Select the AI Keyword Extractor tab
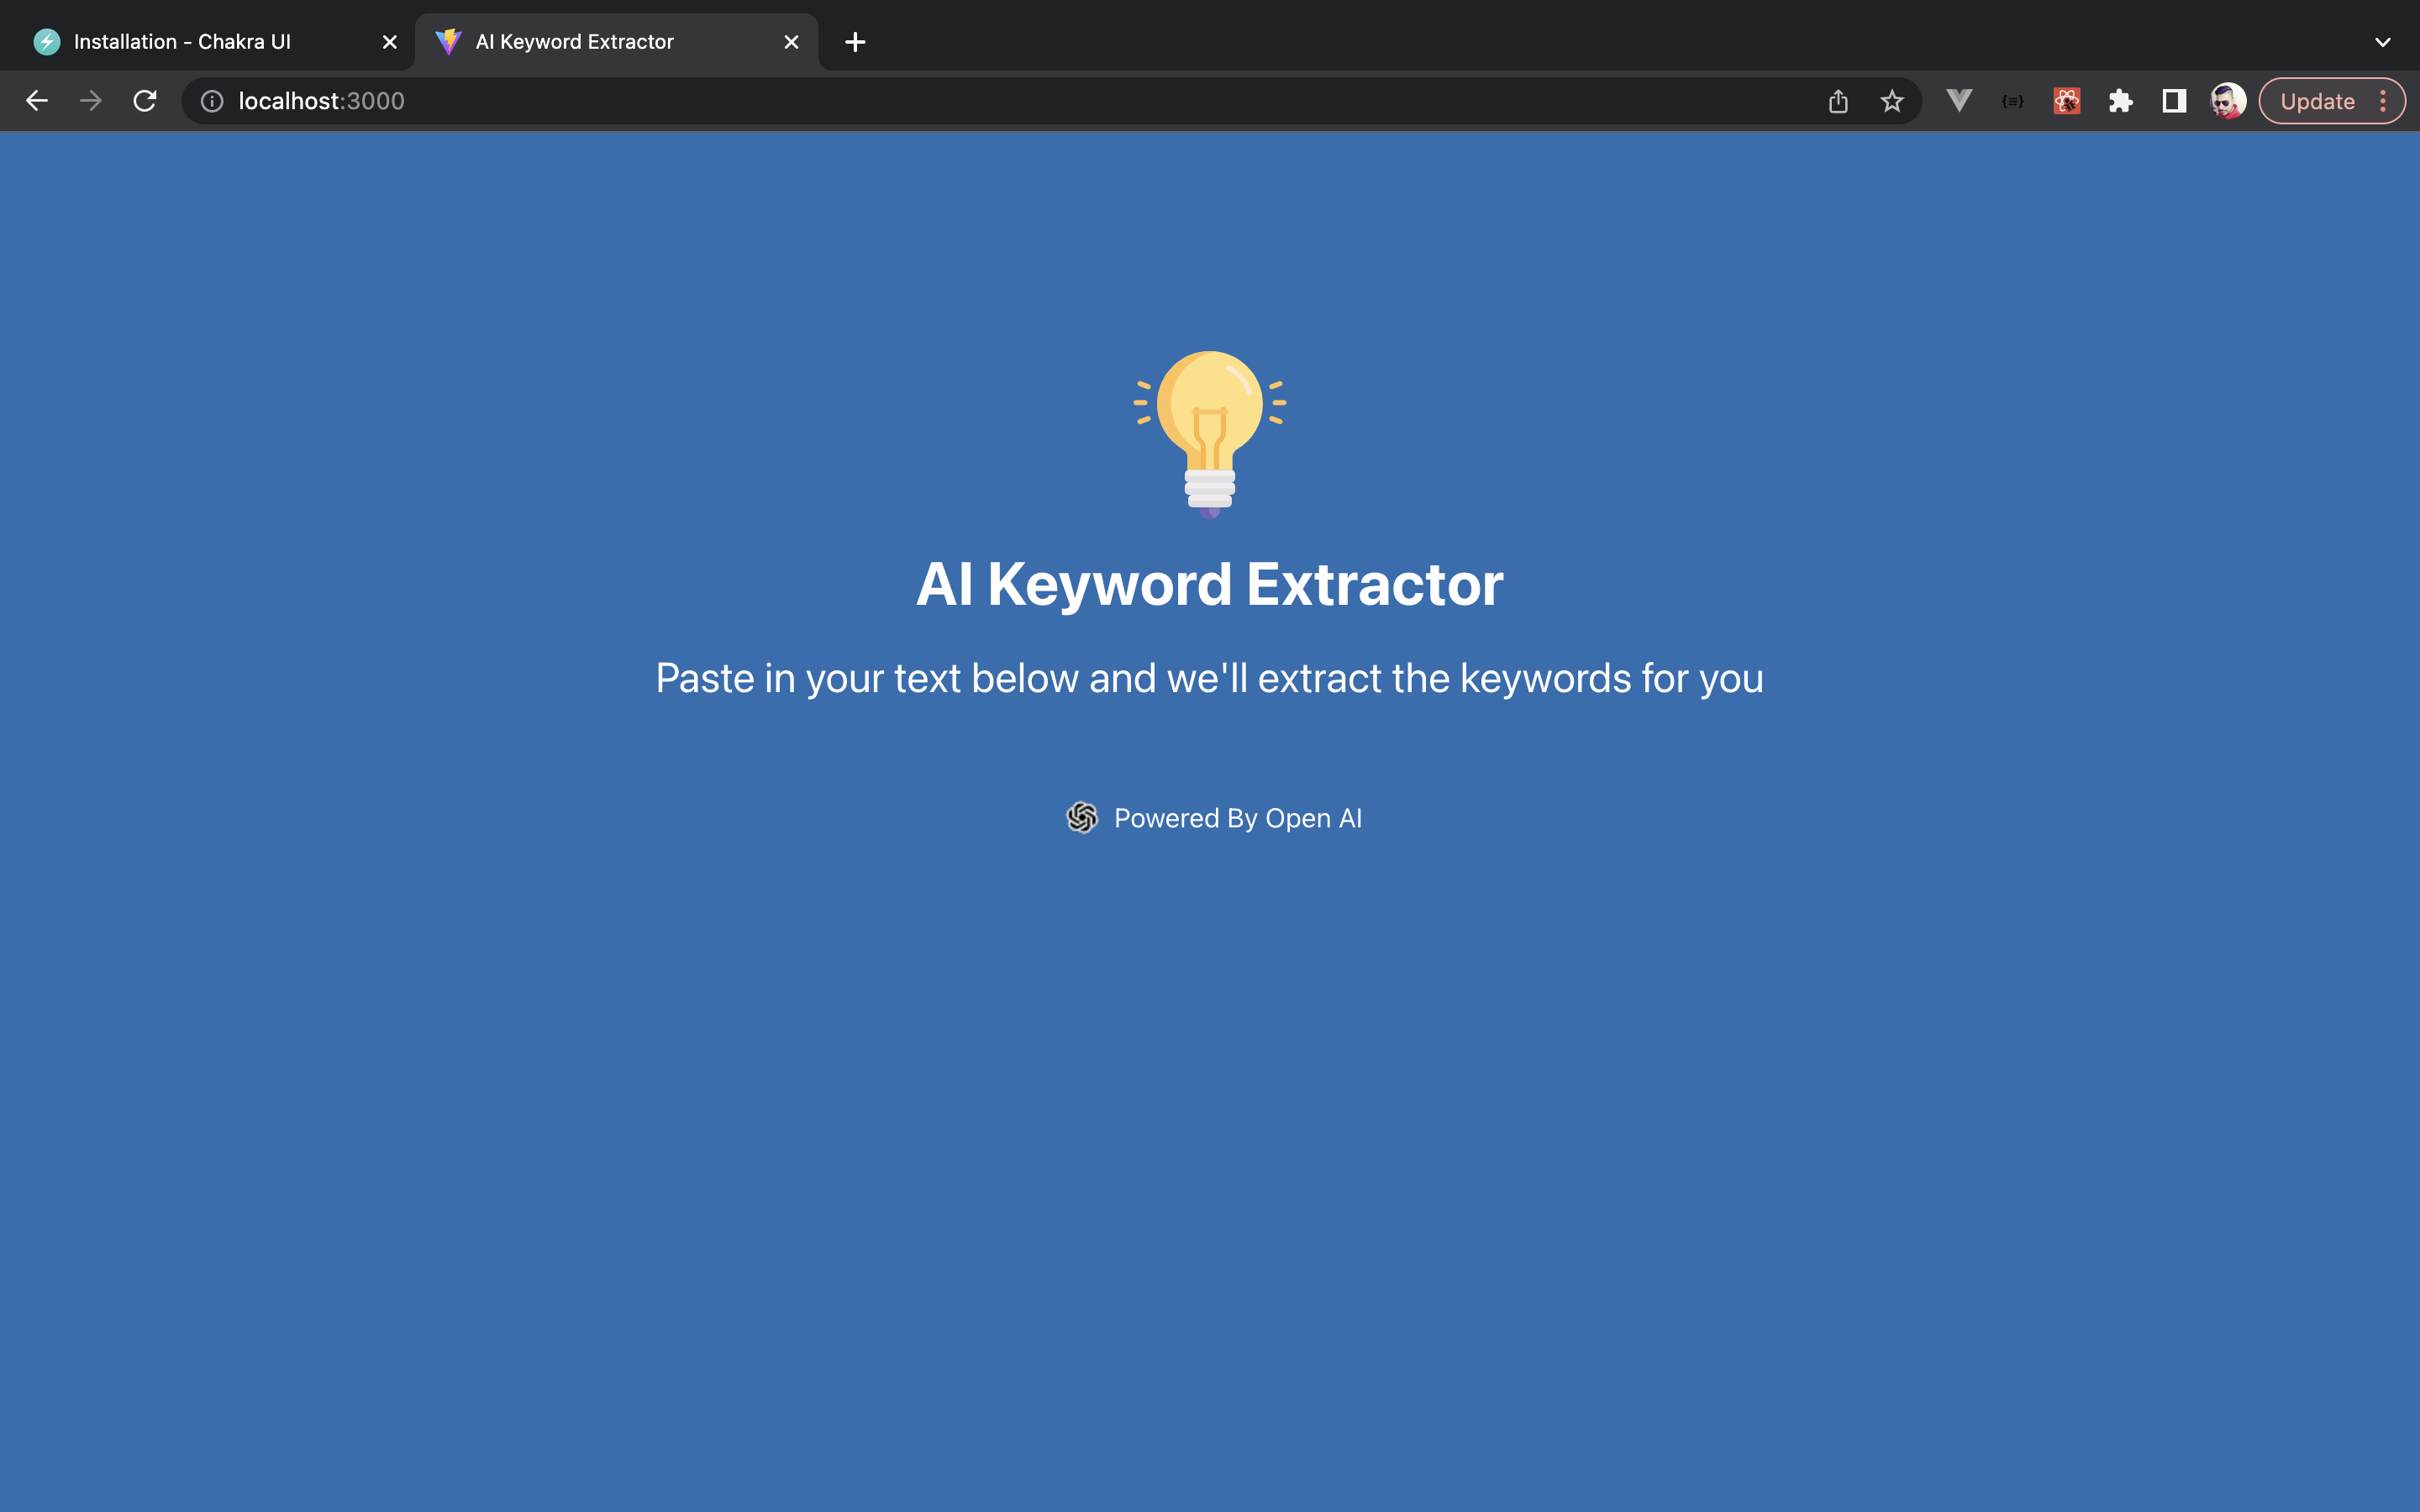The height and width of the screenshot is (1512, 2420). coord(574,41)
